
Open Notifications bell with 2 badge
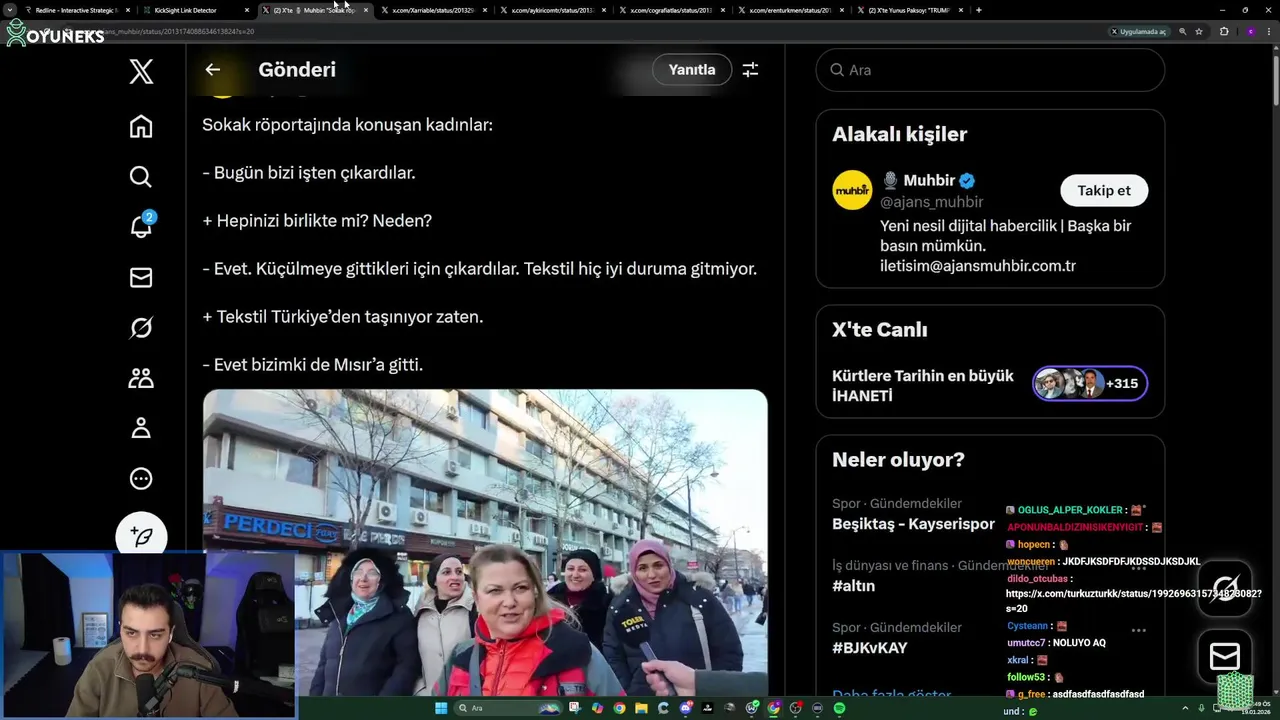click(141, 226)
